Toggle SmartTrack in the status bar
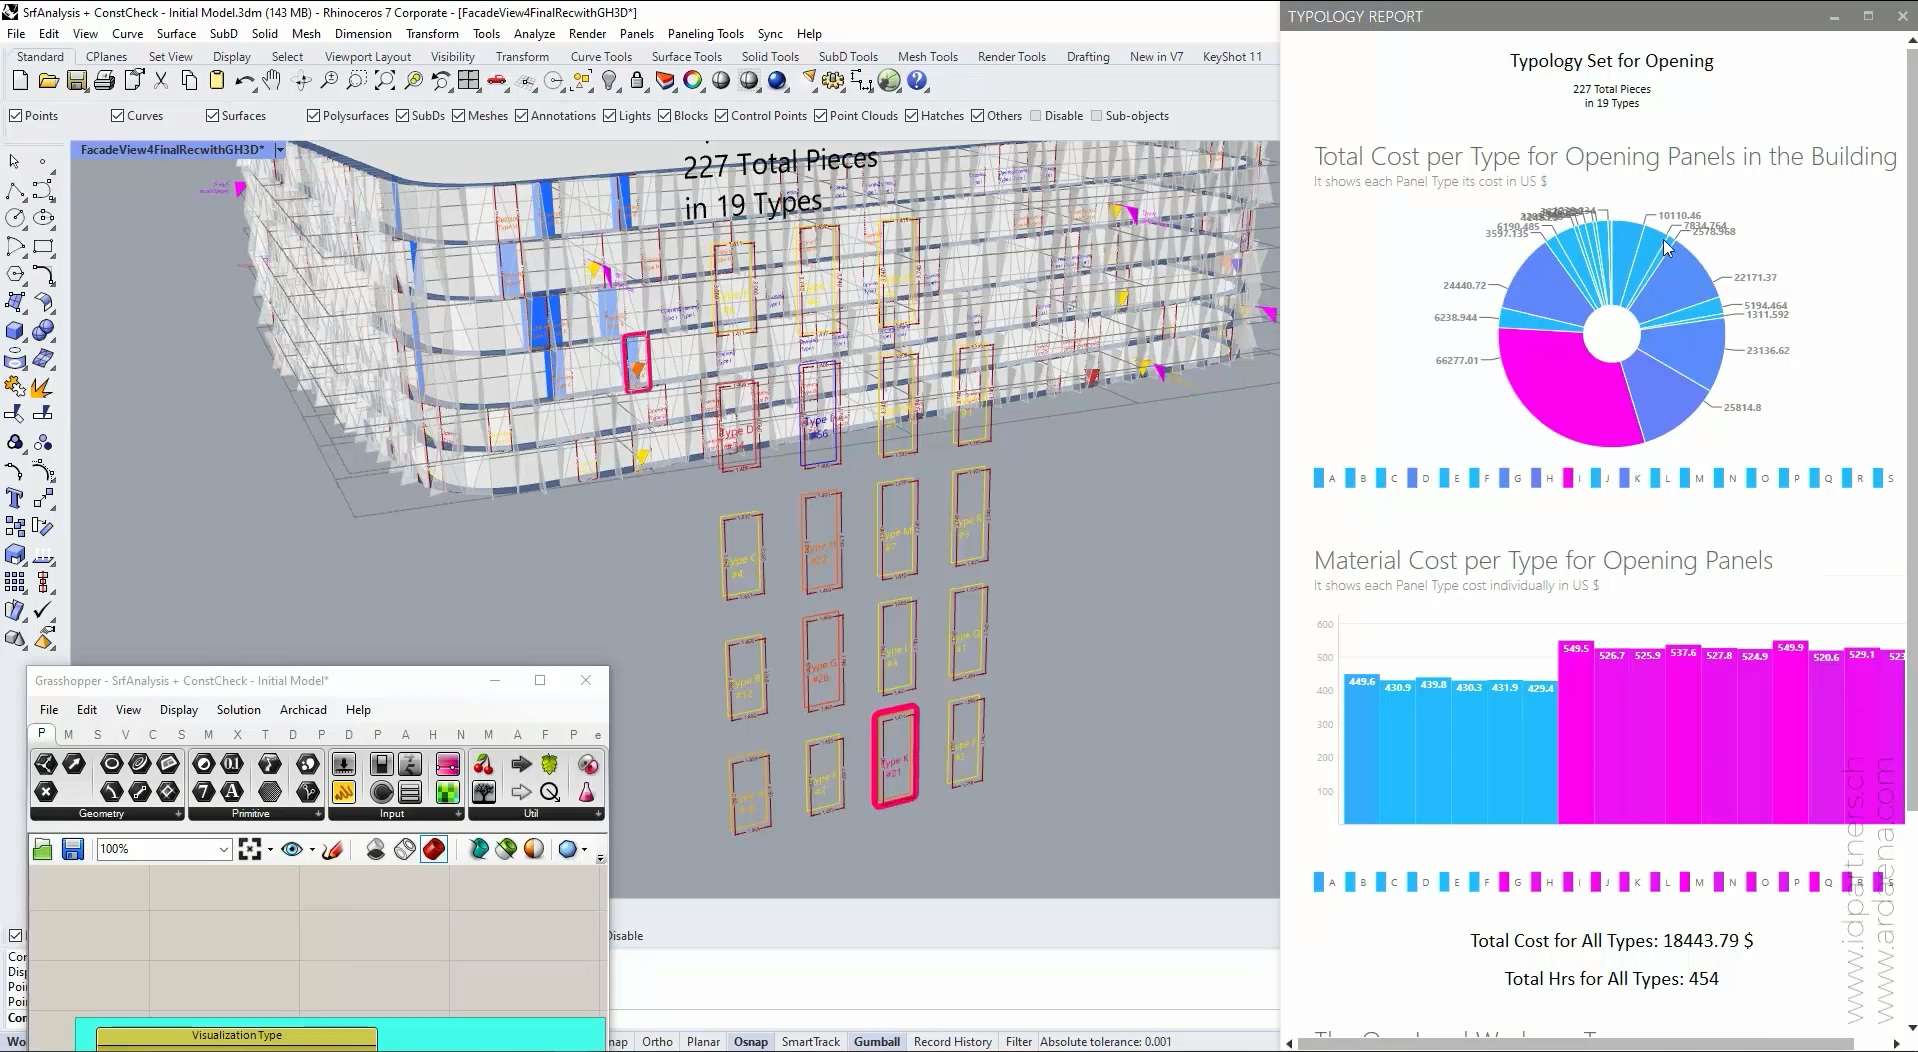 click(x=811, y=1042)
